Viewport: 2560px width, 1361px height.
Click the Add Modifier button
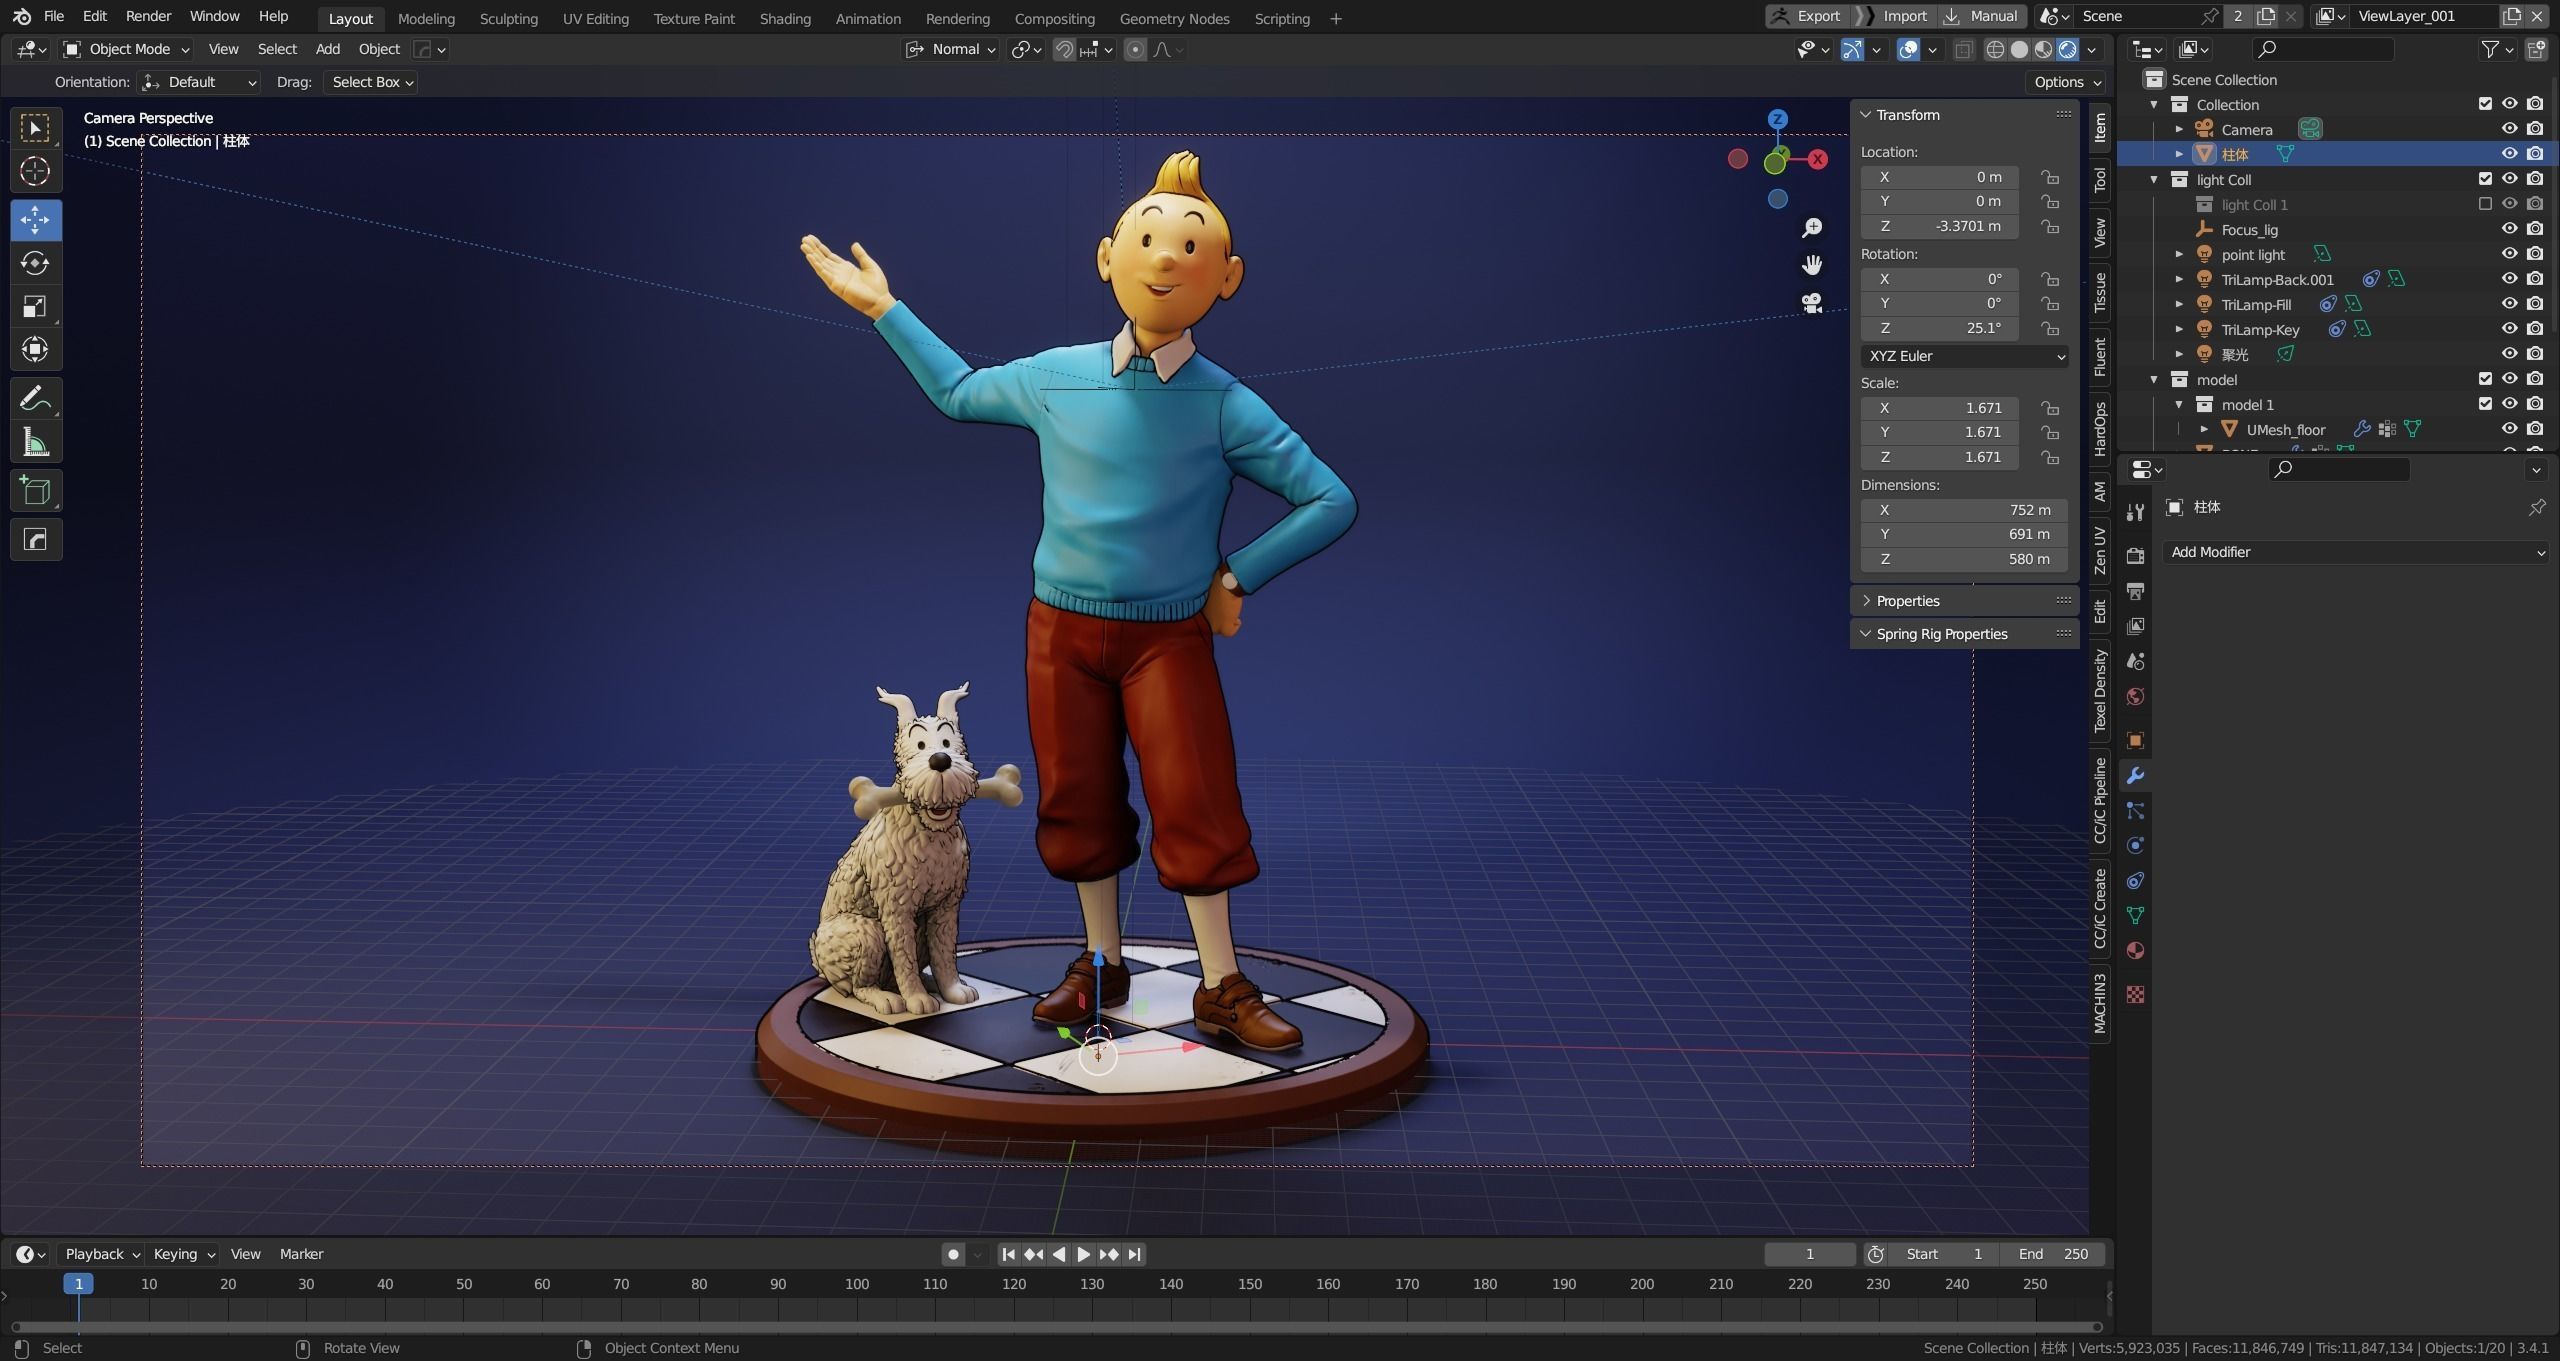click(2354, 552)
